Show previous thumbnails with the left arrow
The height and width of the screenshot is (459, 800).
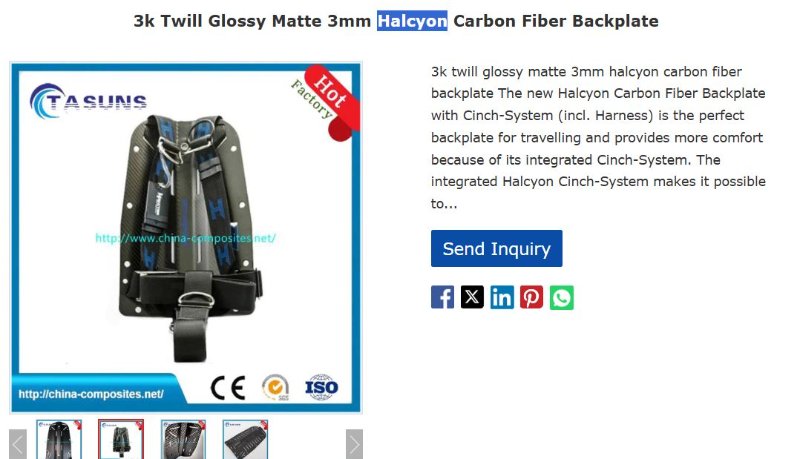18,444
